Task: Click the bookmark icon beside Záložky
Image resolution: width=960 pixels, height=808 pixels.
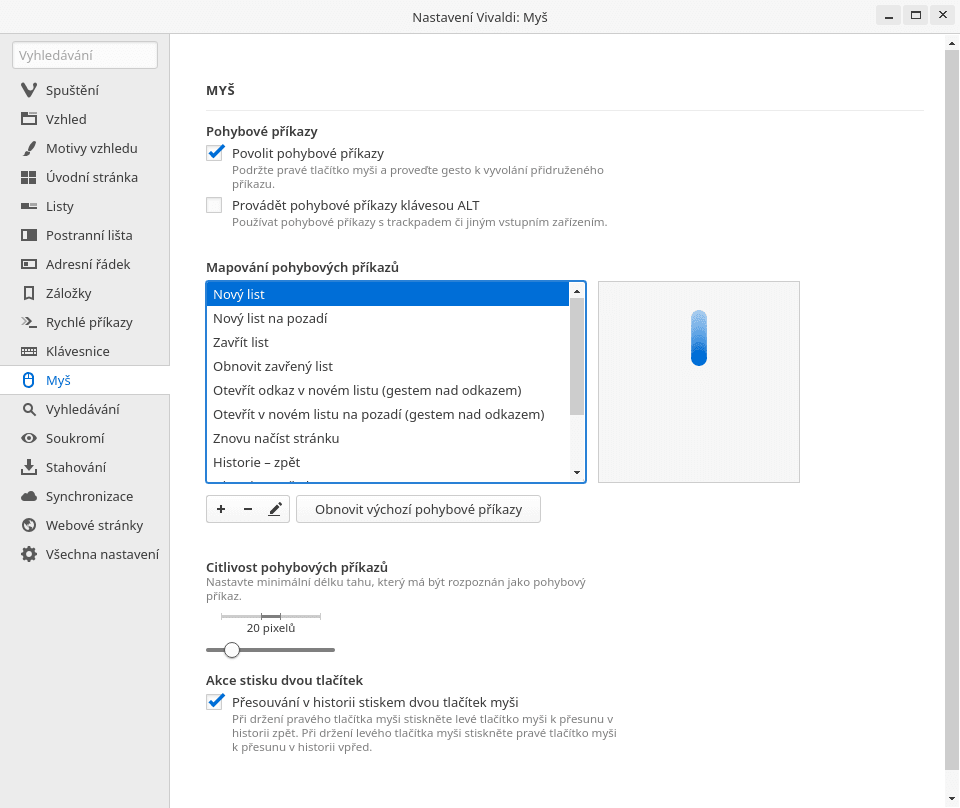Action: (29, 293)
